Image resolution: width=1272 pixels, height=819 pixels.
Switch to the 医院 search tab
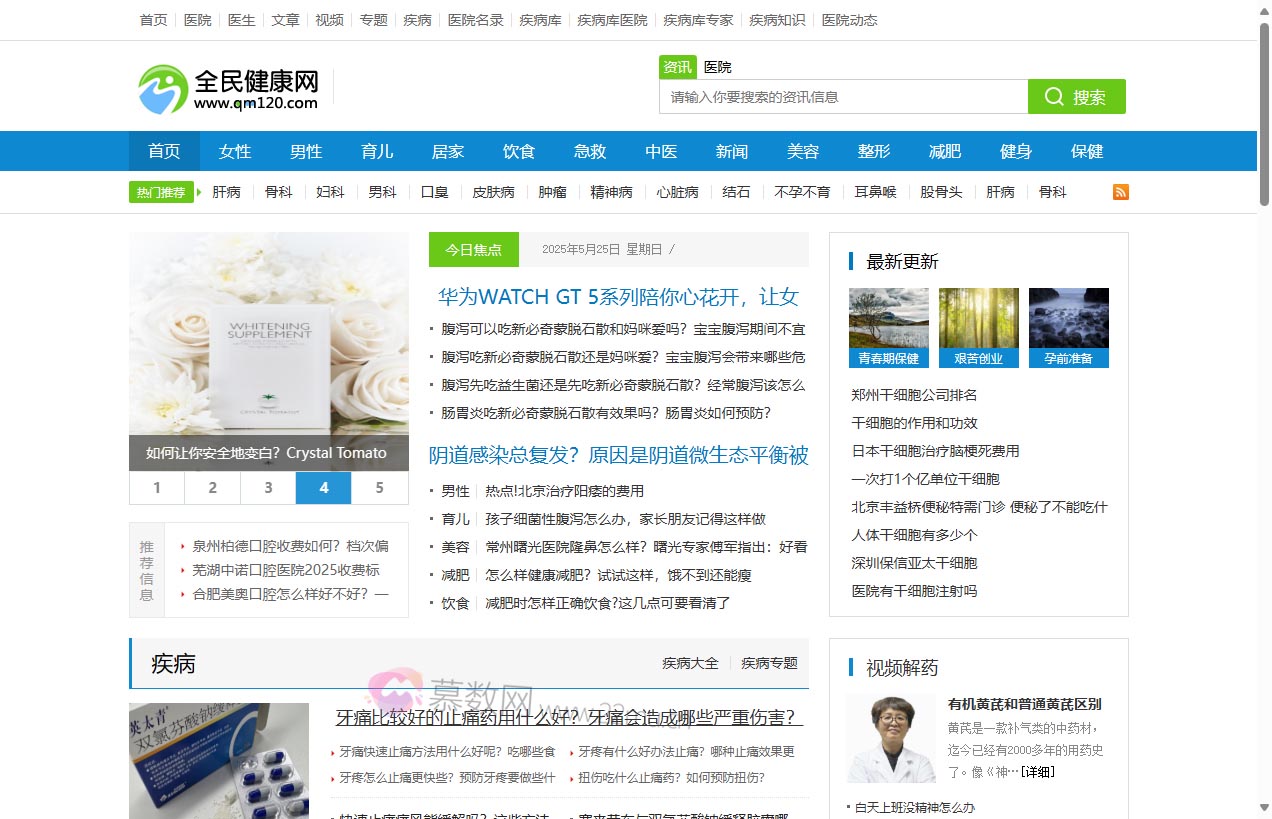[717, 66]
